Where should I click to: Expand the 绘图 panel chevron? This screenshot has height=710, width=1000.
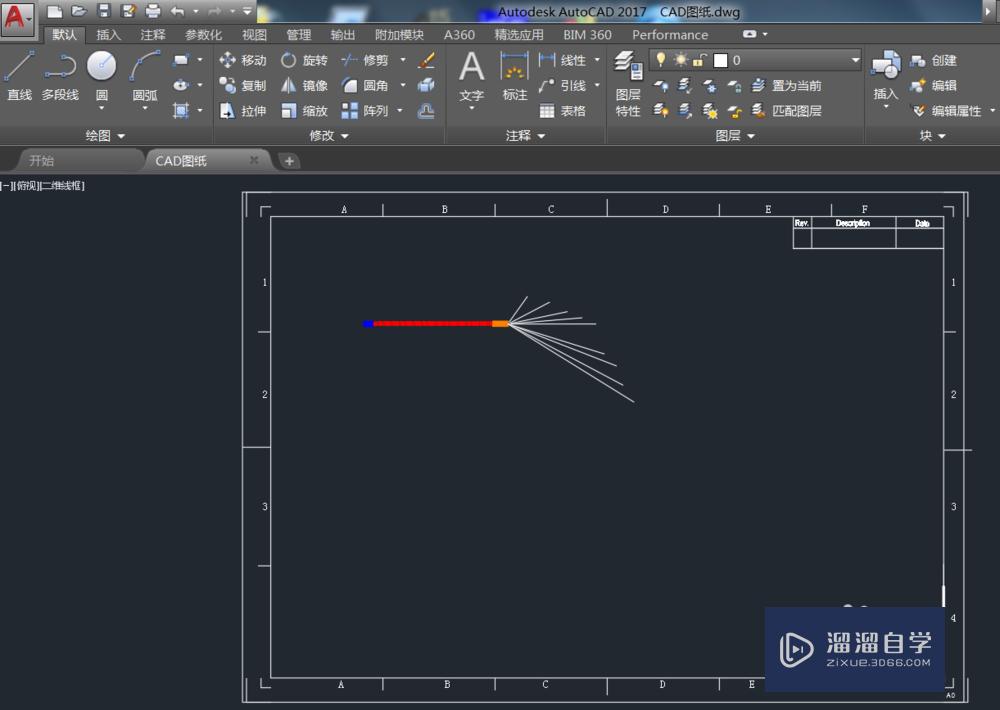coord(121,136)
